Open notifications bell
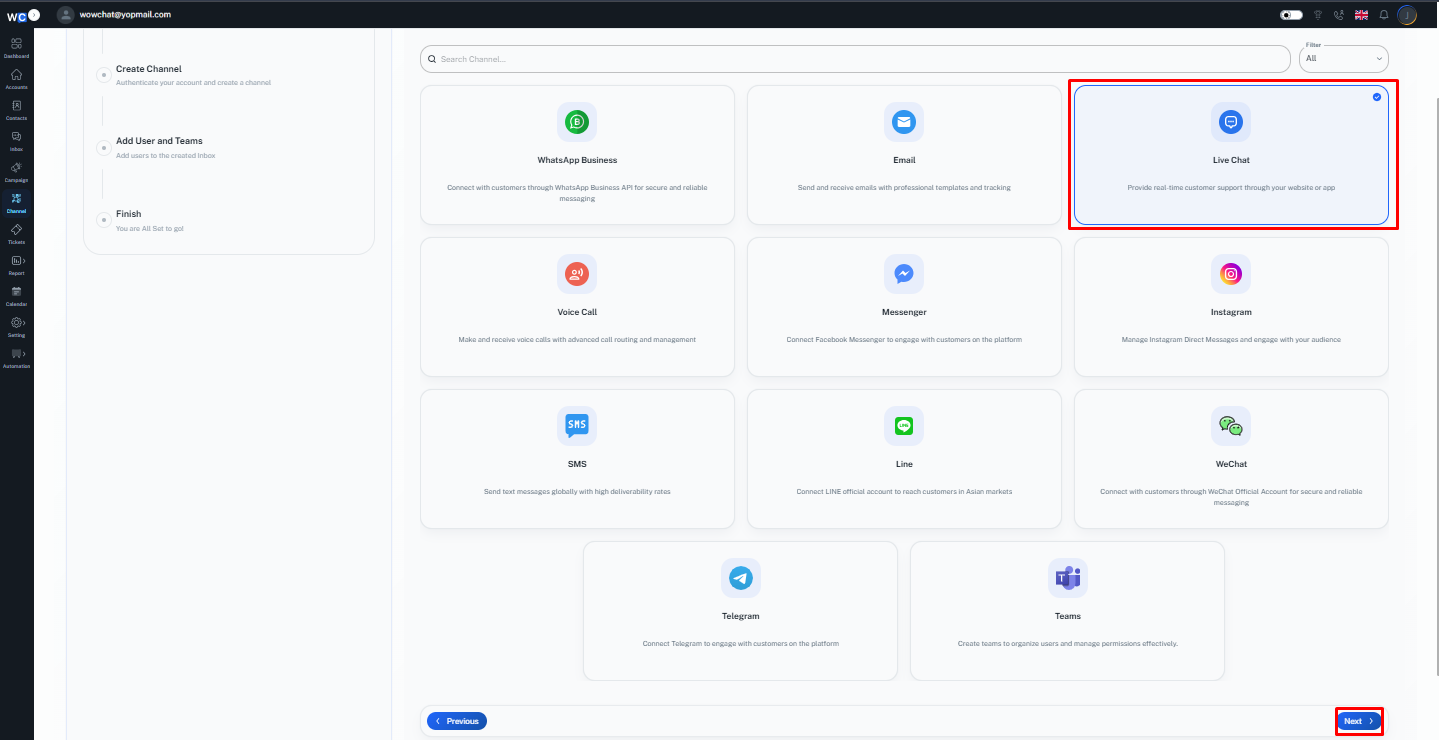The image size is (1439, 740). pos(1384,15)
